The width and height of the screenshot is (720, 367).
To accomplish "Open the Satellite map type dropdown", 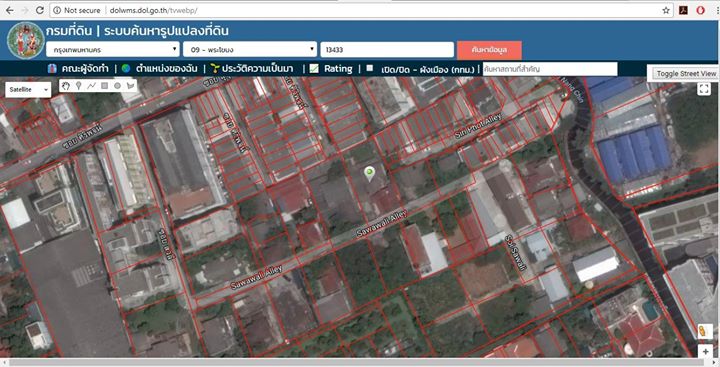I will (x=28, y=90).
